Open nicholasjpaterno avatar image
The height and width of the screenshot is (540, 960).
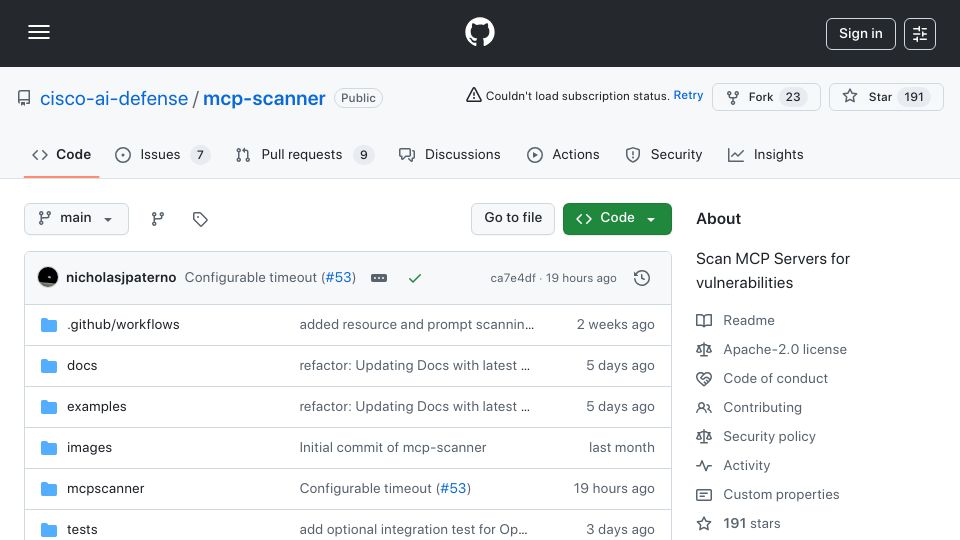click(x=48, y=277)
